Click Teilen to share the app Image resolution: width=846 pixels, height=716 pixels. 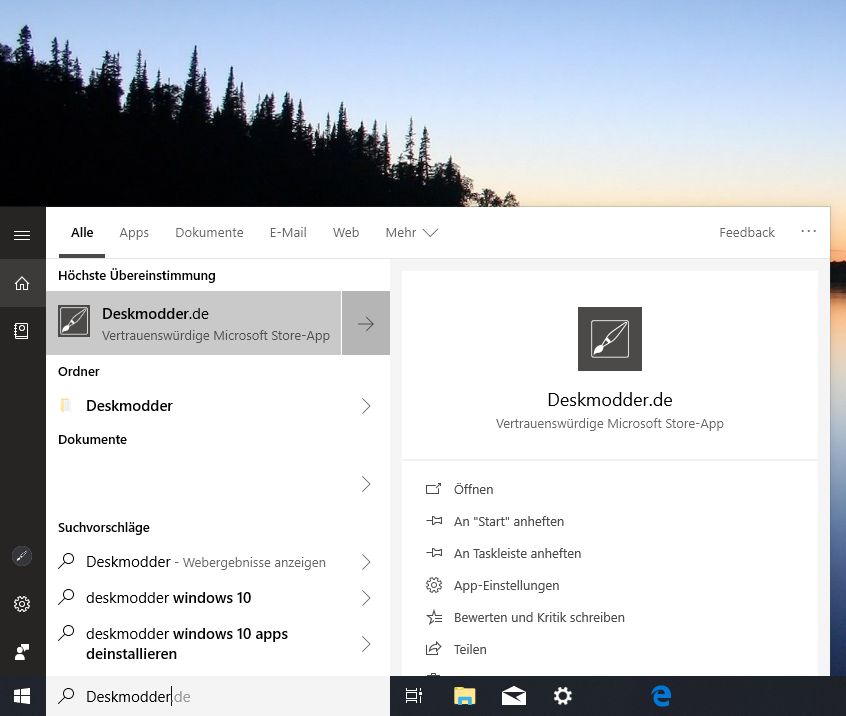470,649
